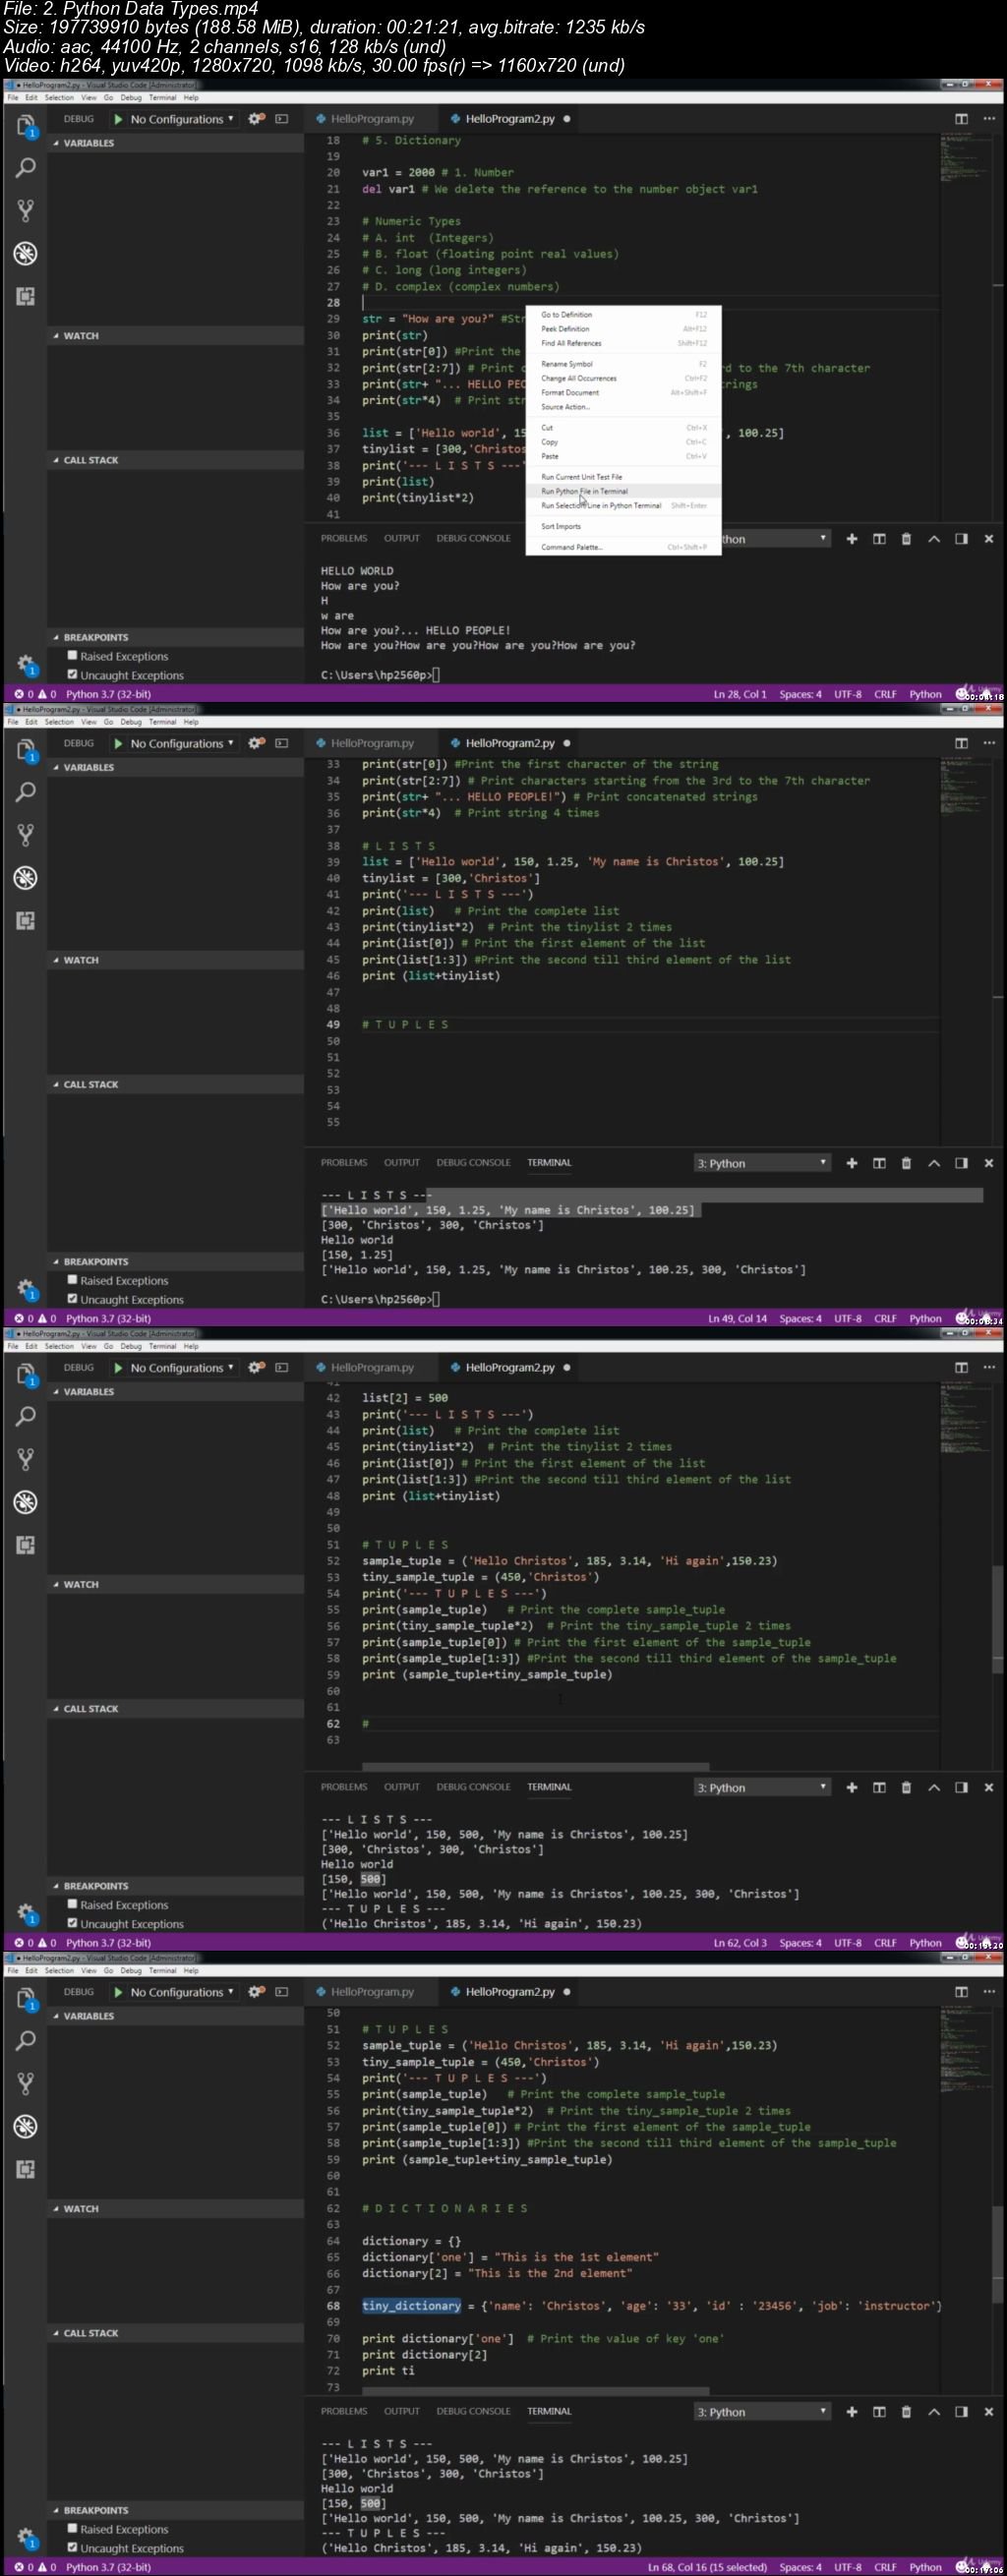The height and width of the screenshot is (2576, 1007).
Task: Kill terminal with trash icon, Ln 49 frame
Action: pyautogui.click(x=906, y=1163)
